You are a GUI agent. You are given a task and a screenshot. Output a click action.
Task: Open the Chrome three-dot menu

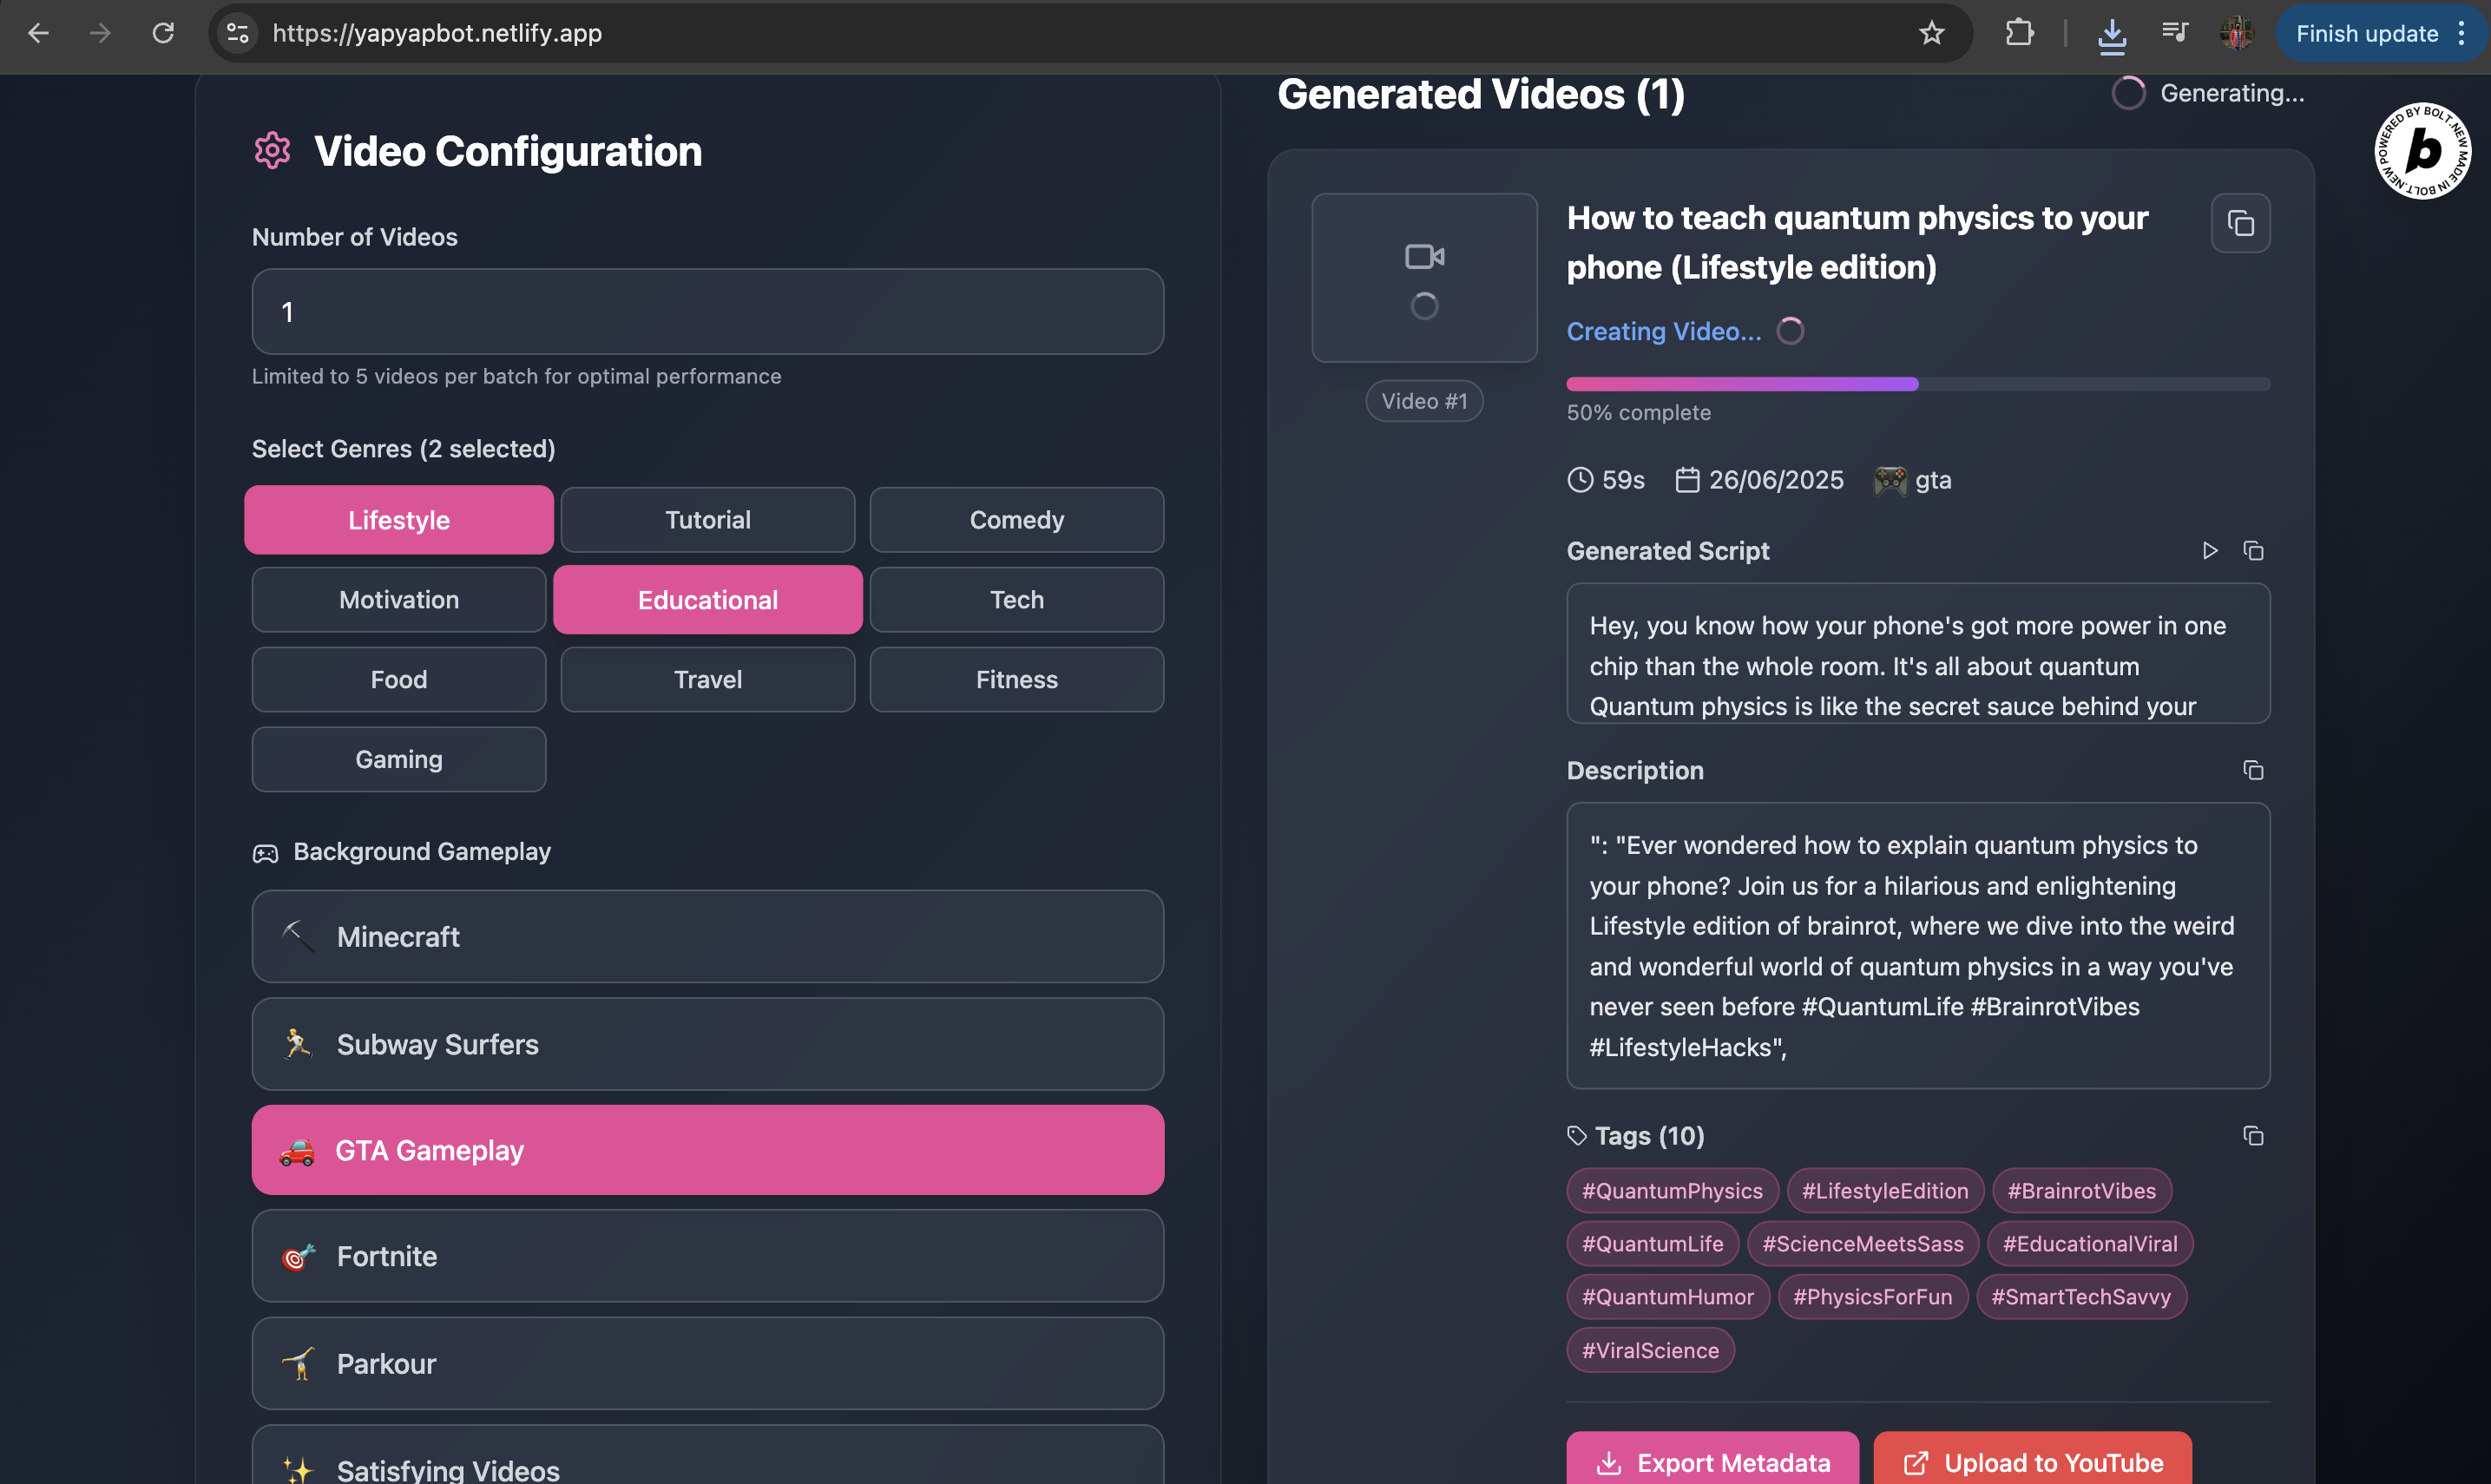[x=2461, y=34]
